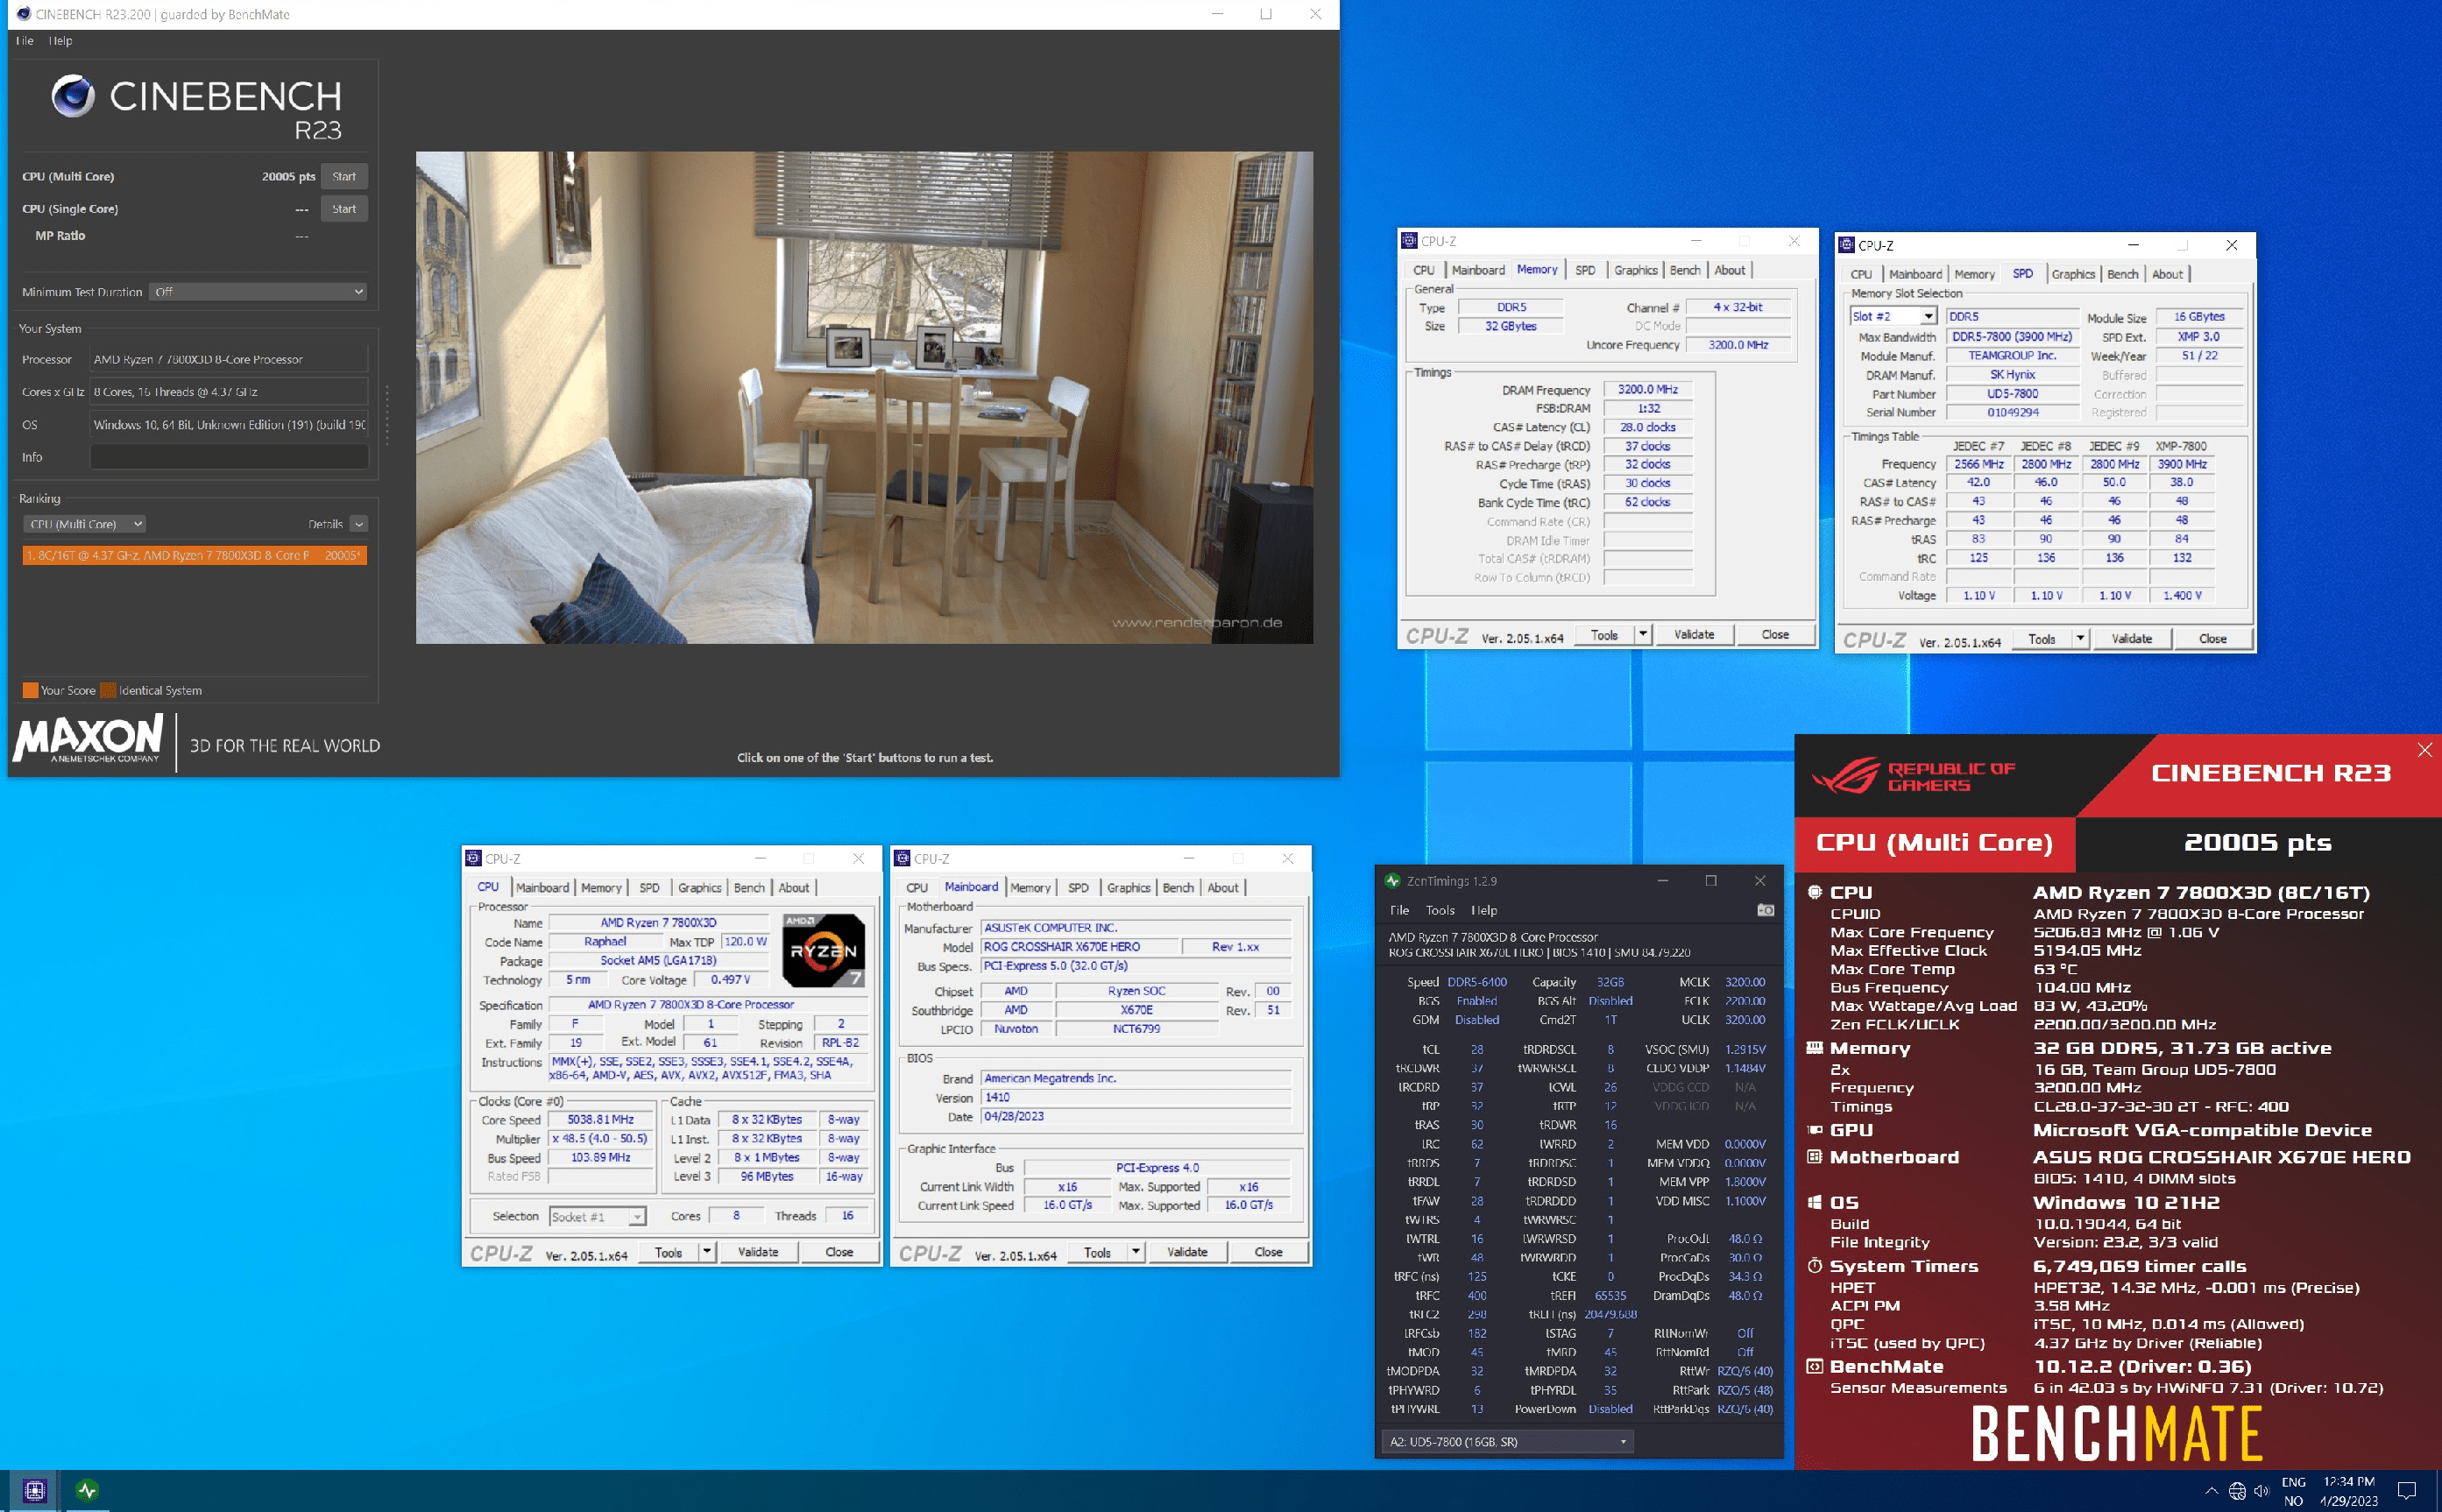Open the CPU (Multi Core) ranking dropdown
Image resolution: width=2442 pixels, height=1512 pixels.
tap(84, 524)
